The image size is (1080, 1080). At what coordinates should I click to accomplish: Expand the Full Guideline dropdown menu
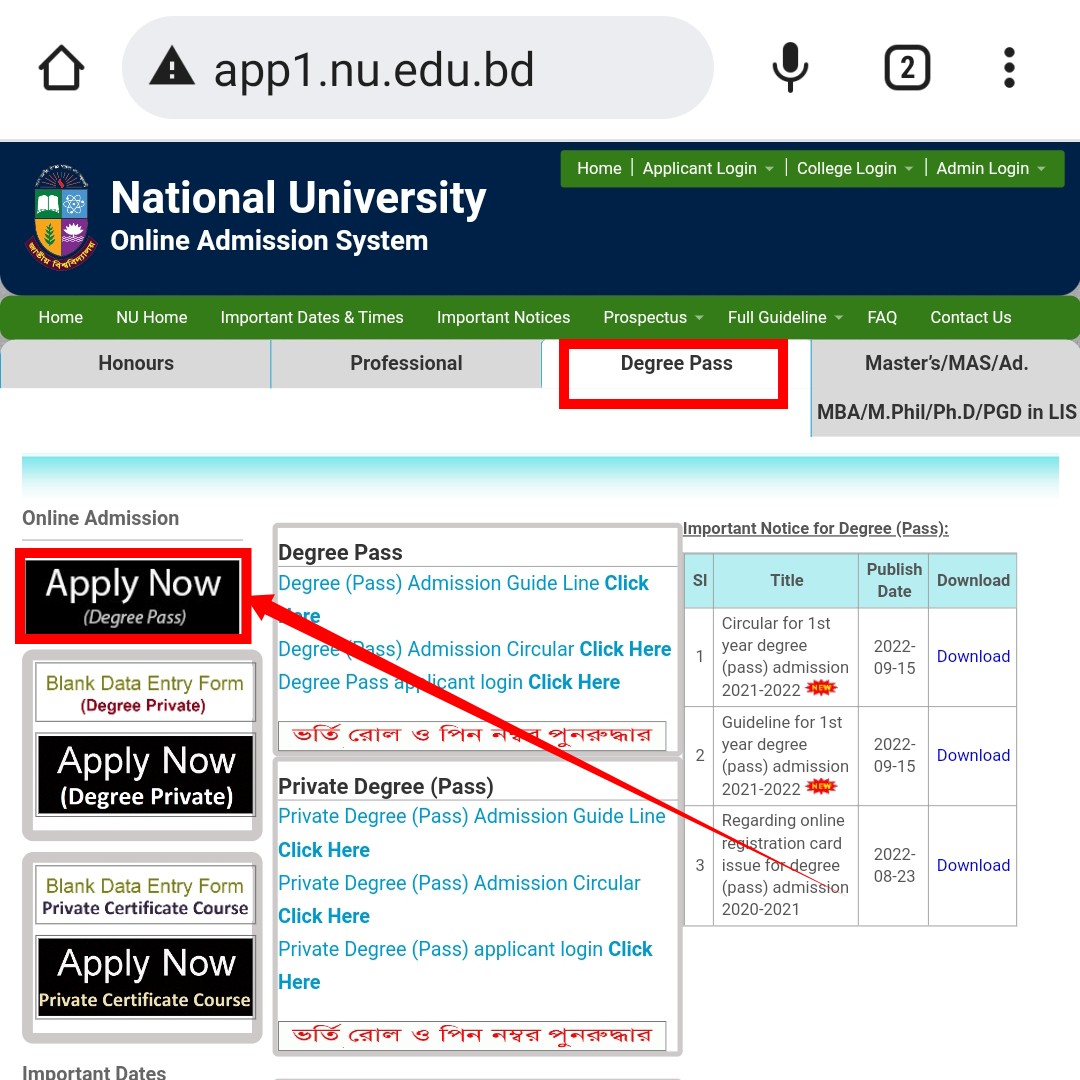point(785,318)
